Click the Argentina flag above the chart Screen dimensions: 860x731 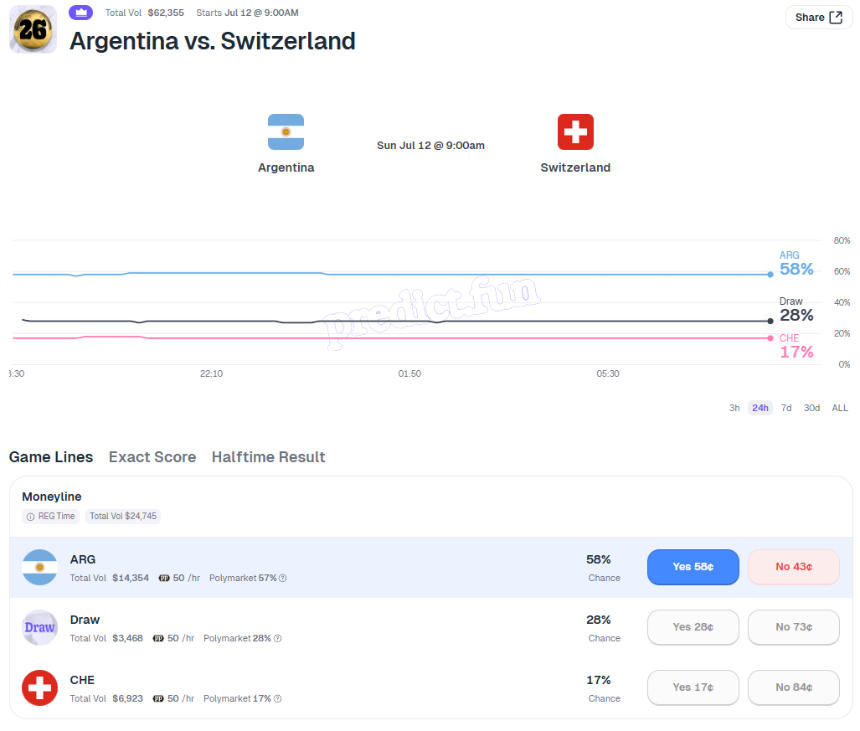[286, 132]
